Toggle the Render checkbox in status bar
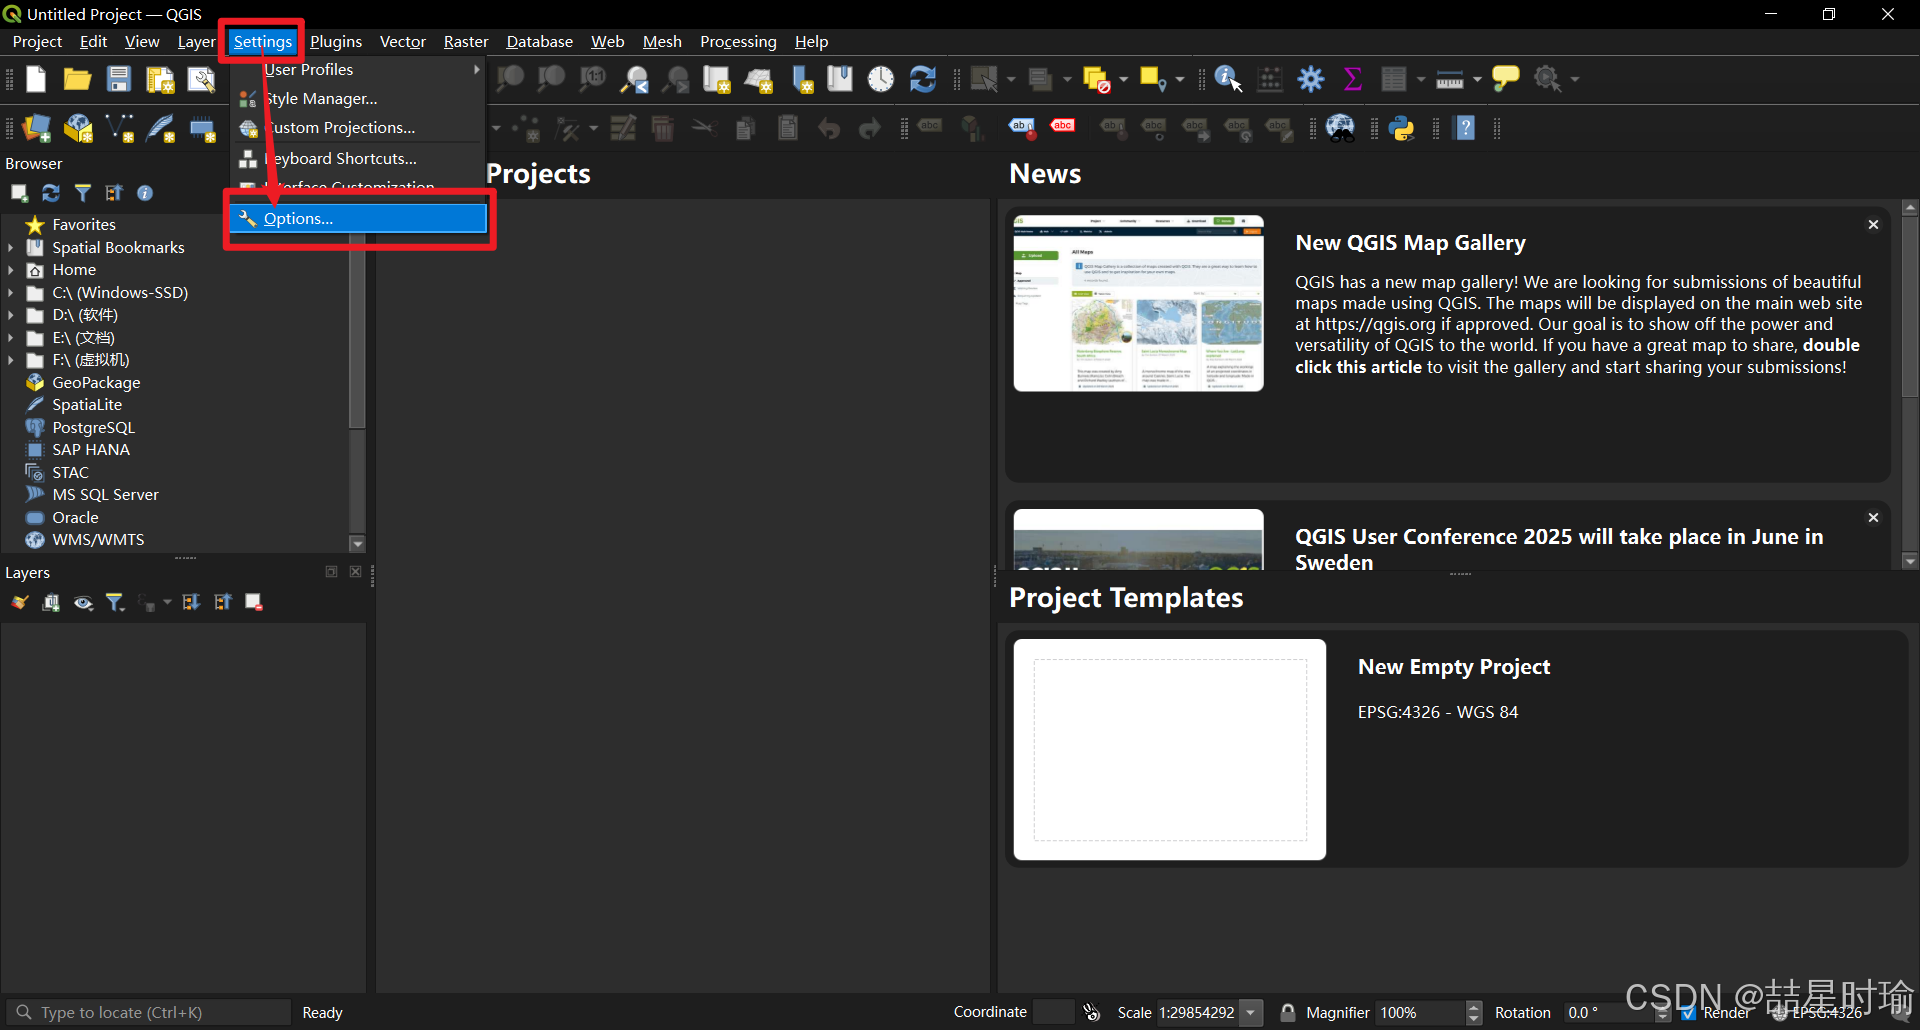The width and height of the screenshot is (1920, 1030). 1688,1013
